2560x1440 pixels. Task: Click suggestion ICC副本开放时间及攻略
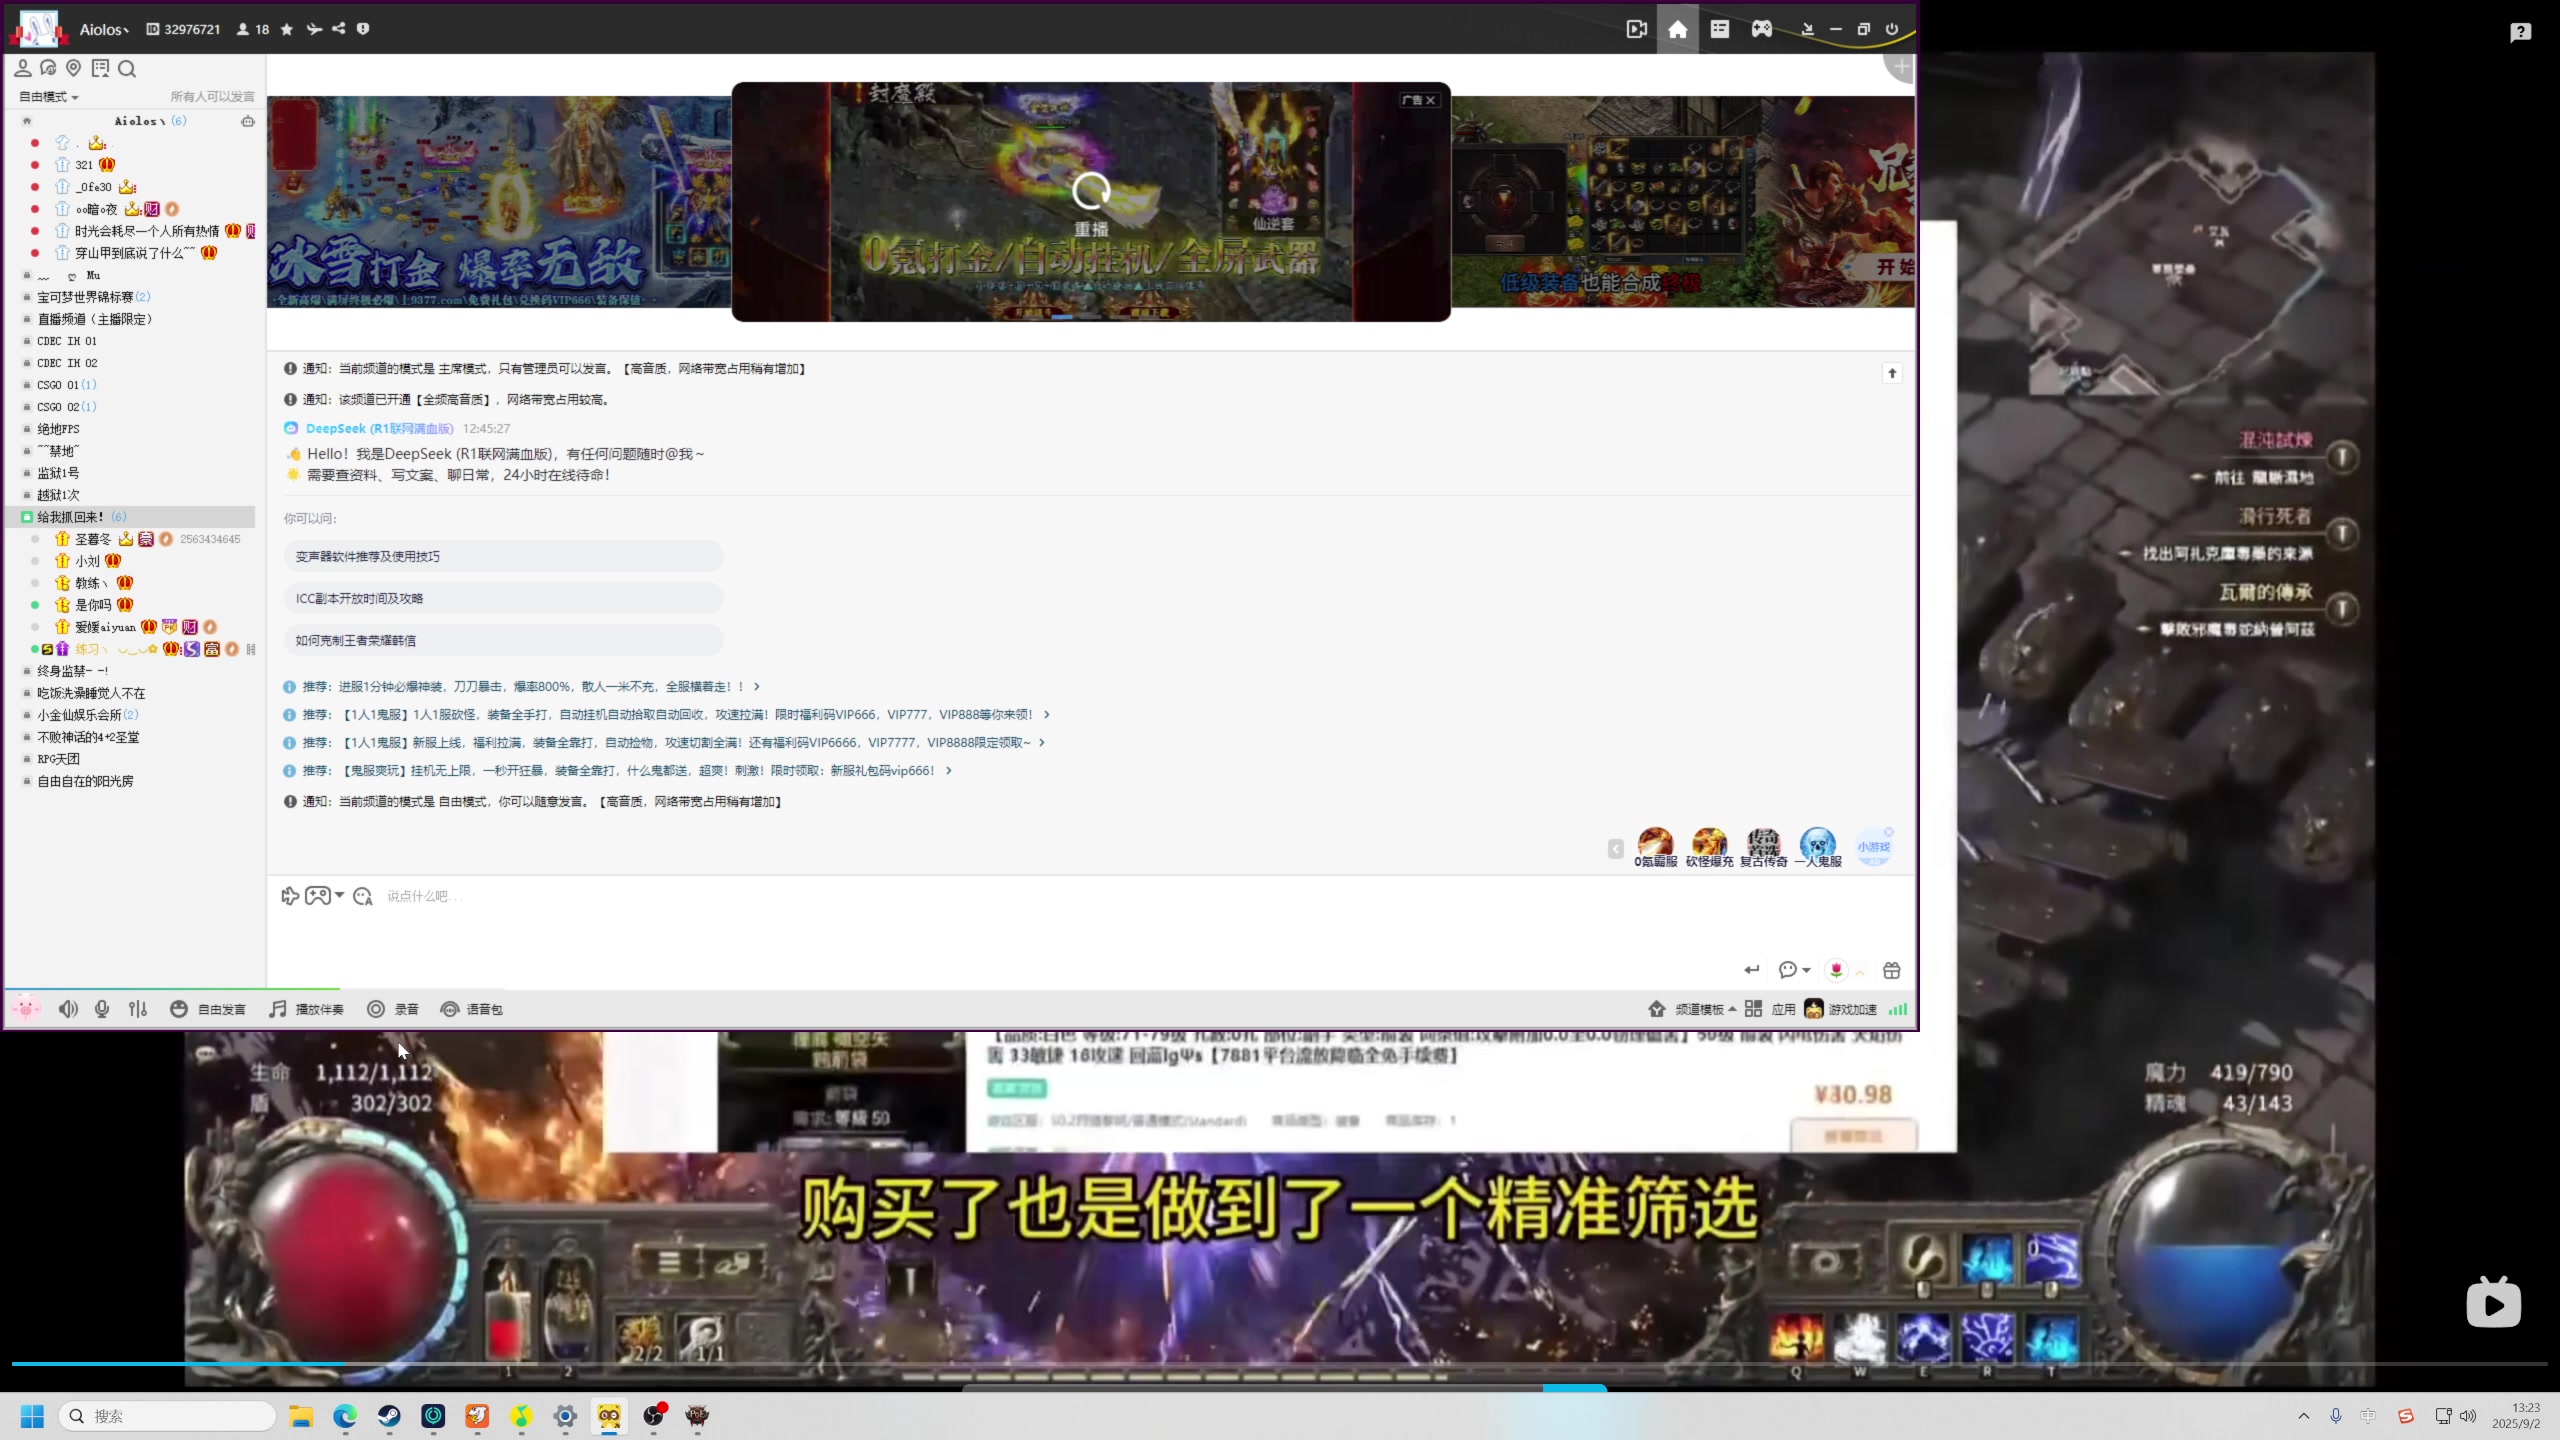[x=503, y=598]
